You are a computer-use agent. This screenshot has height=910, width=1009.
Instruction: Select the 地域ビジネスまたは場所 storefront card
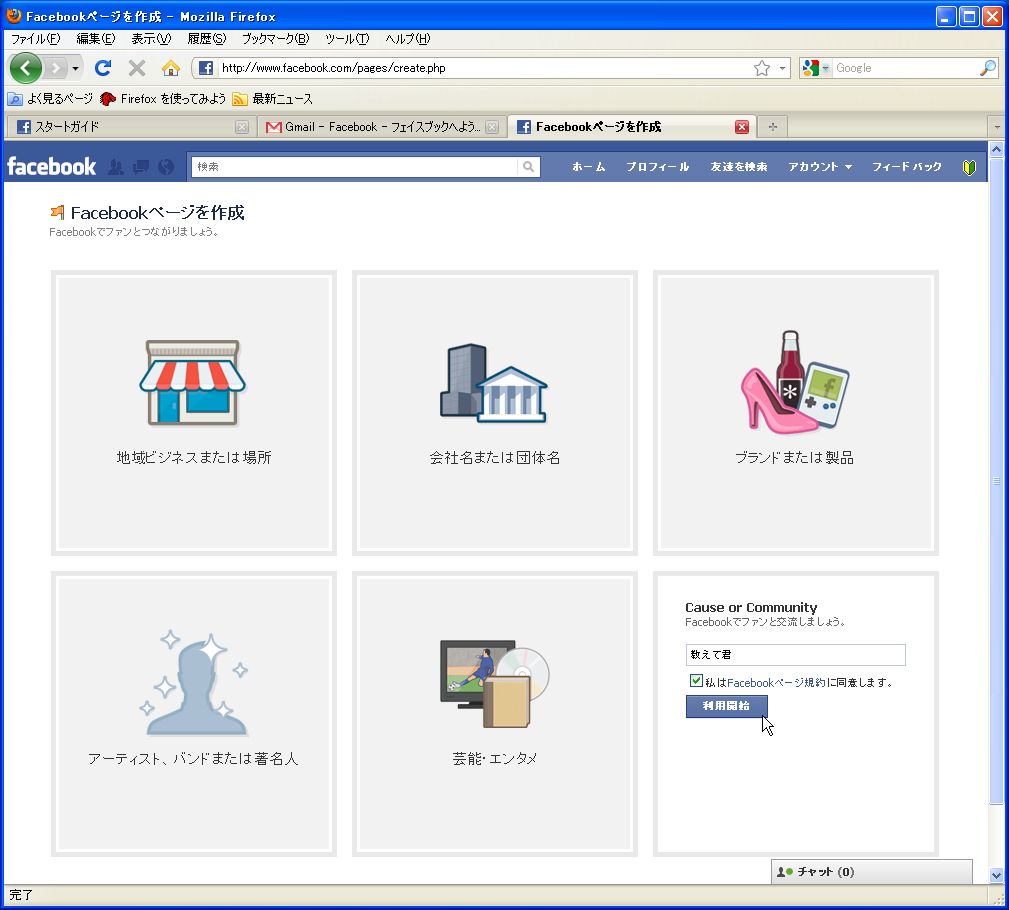194,413
